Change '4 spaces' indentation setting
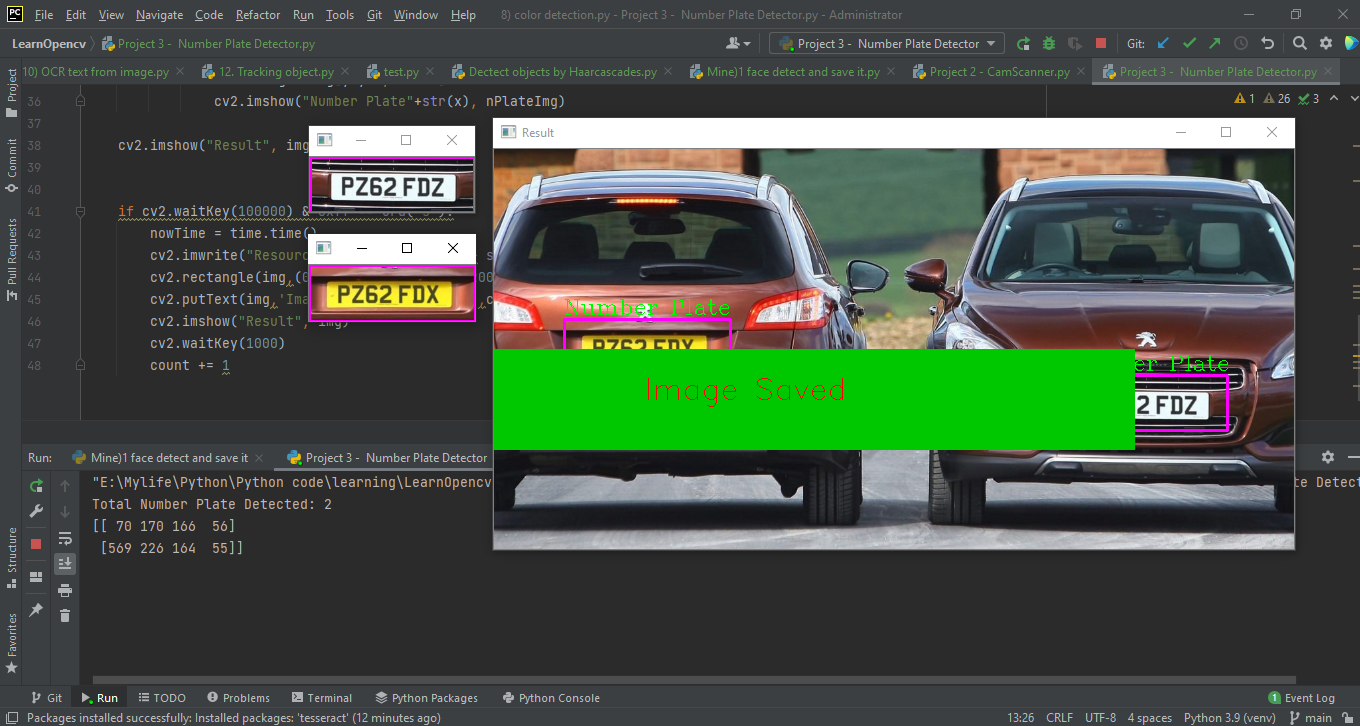The image size is (1360, 726). tap(1150, 717)
